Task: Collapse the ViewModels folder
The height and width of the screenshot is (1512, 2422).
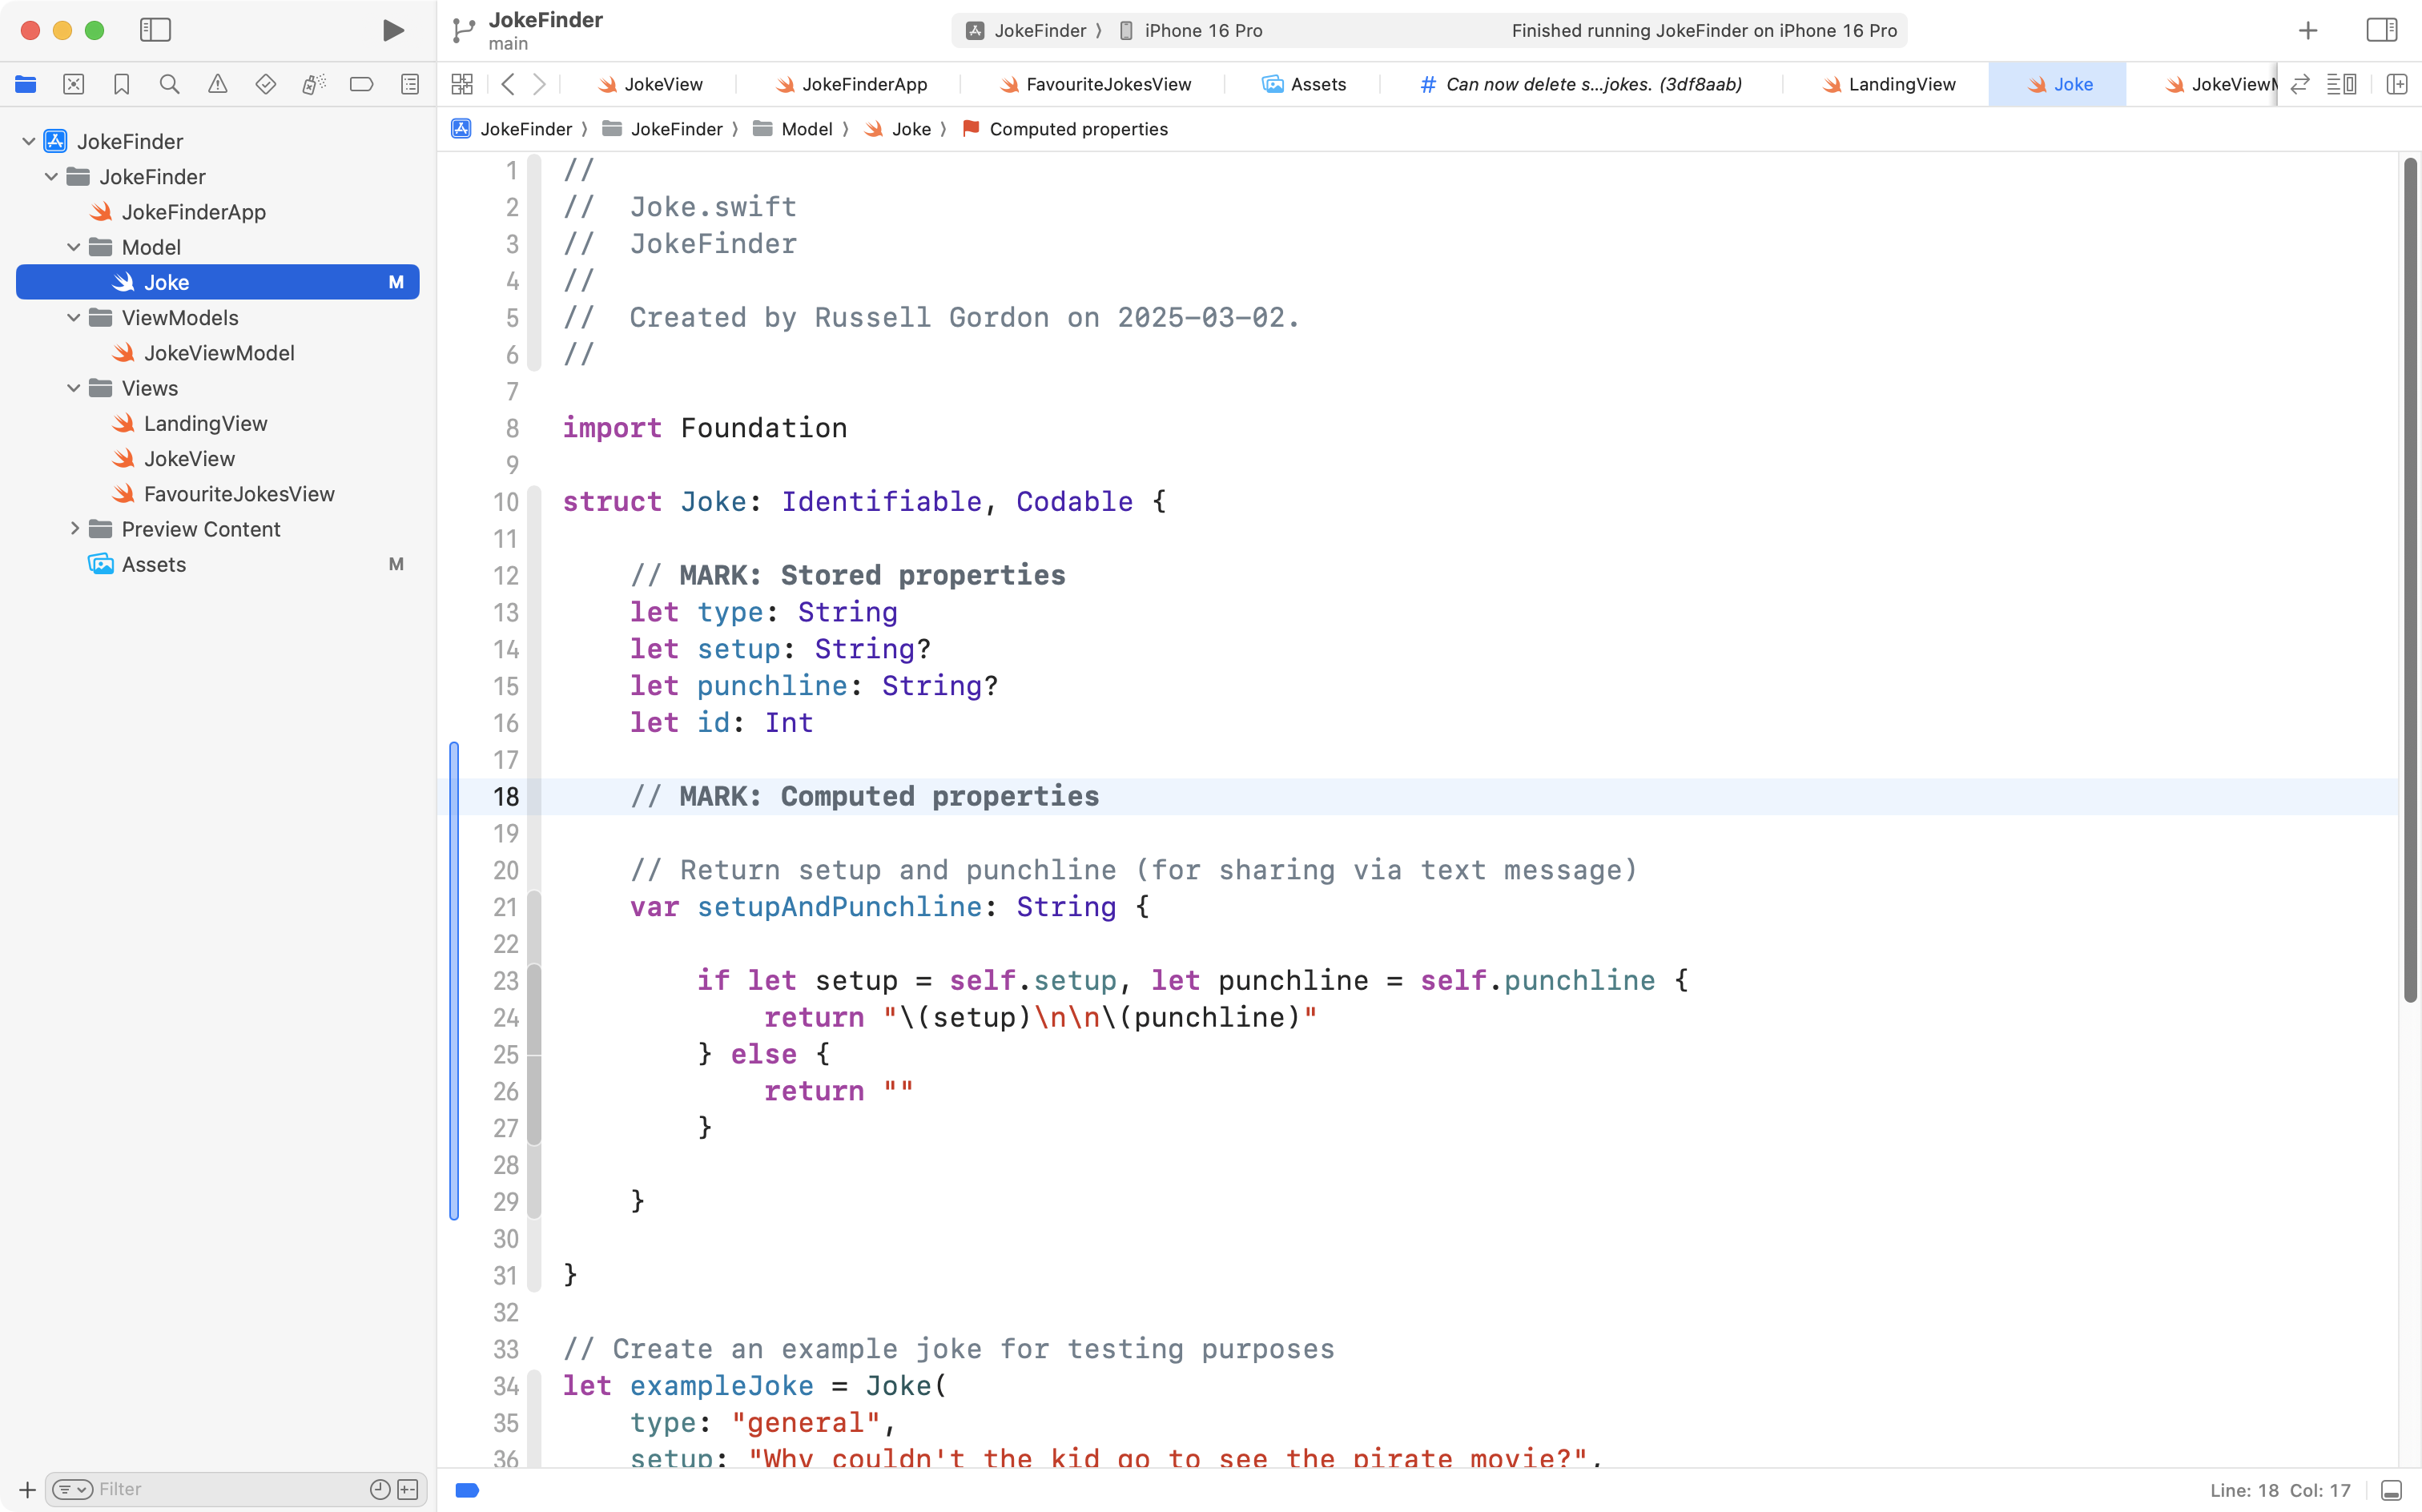Action: pyautogui.click(x=74, y=318)
